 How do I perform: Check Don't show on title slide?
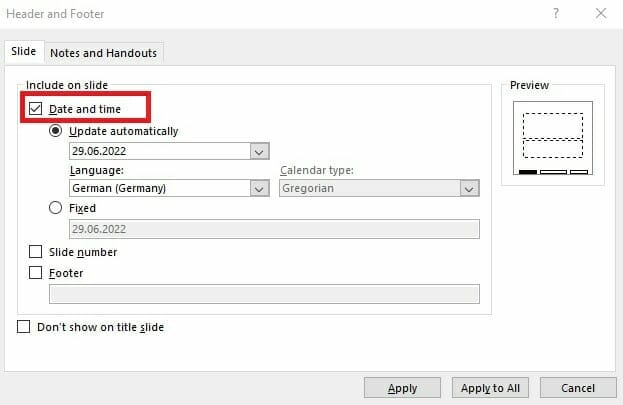(x=23, y=327)
